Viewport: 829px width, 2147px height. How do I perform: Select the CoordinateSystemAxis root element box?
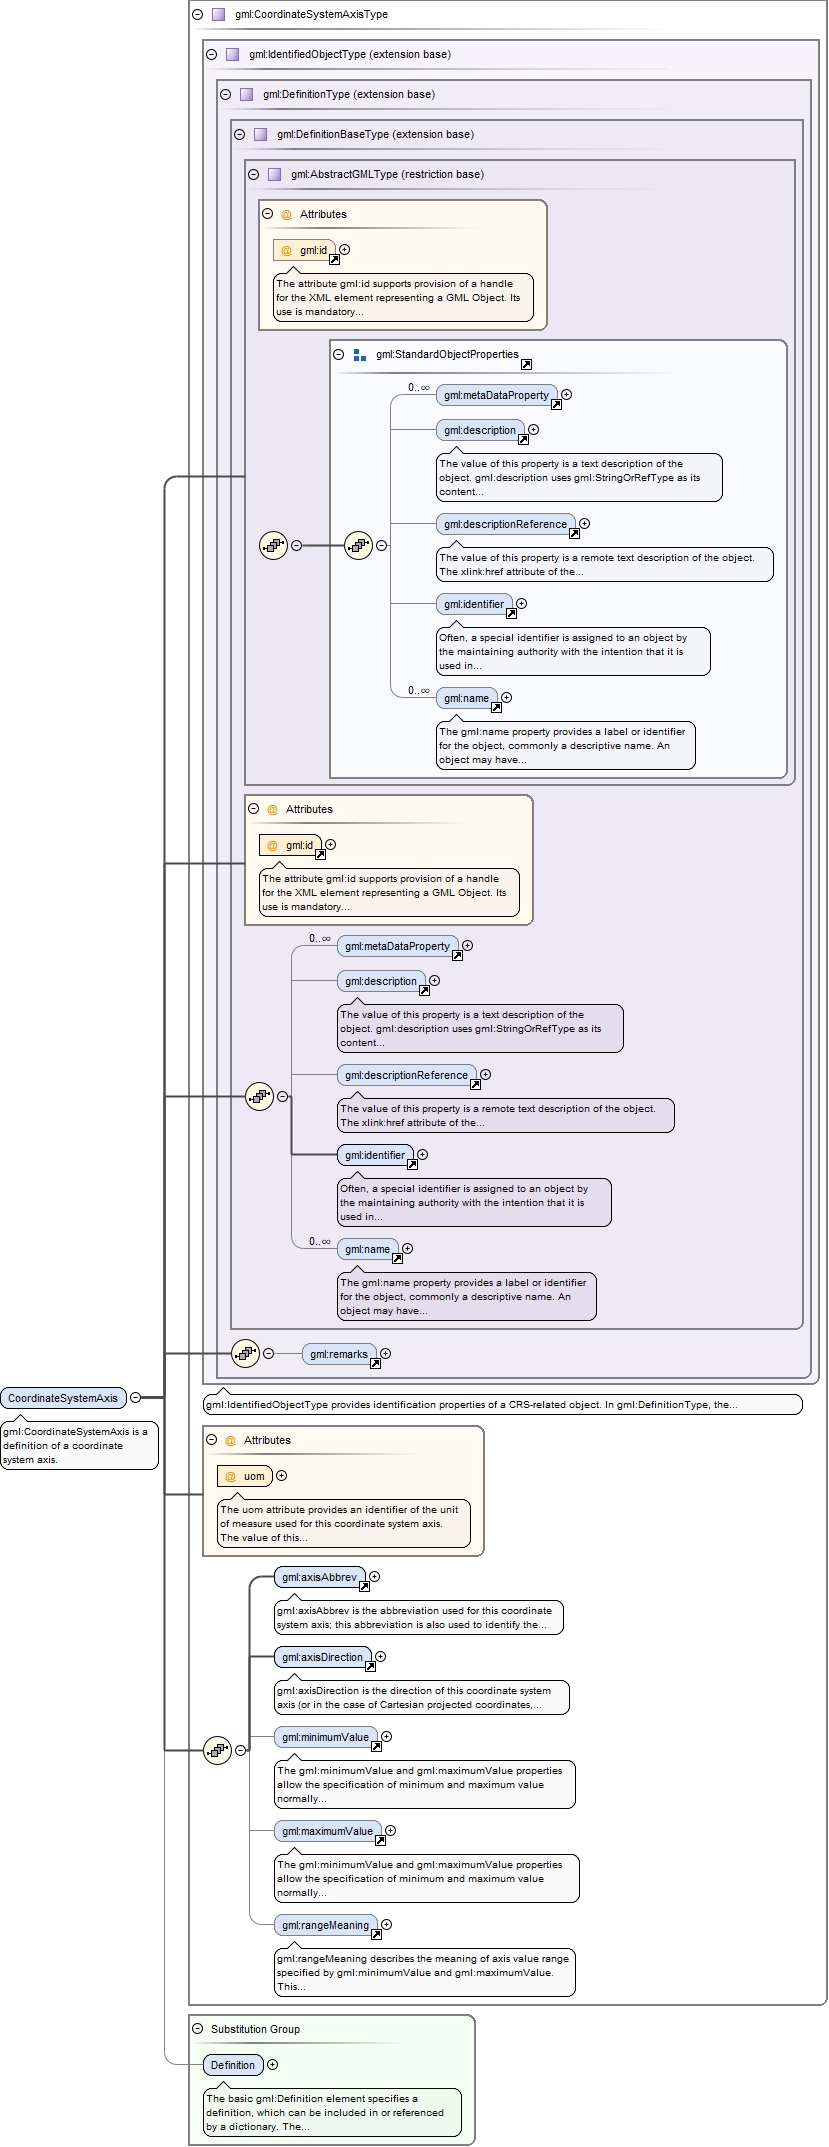63,1398
